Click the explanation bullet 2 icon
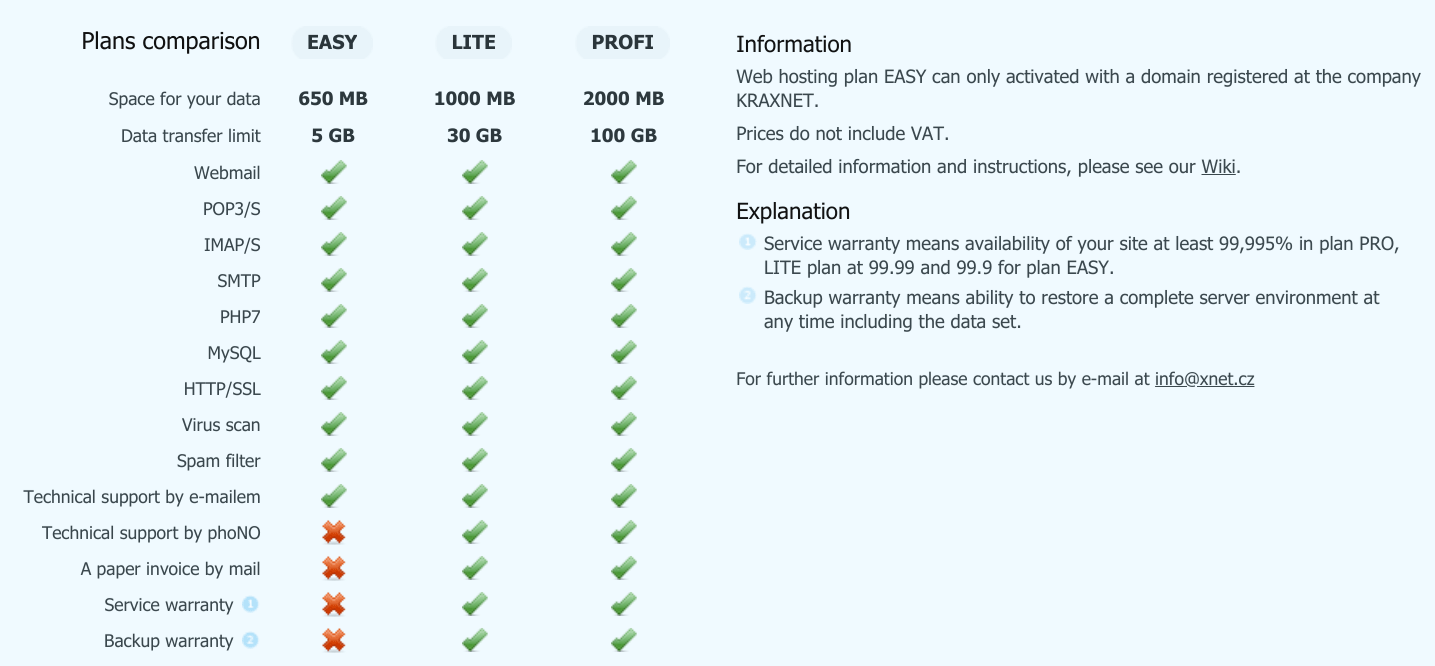The width and height of the screenshot is (1435, 666). (x=747, y=295)
